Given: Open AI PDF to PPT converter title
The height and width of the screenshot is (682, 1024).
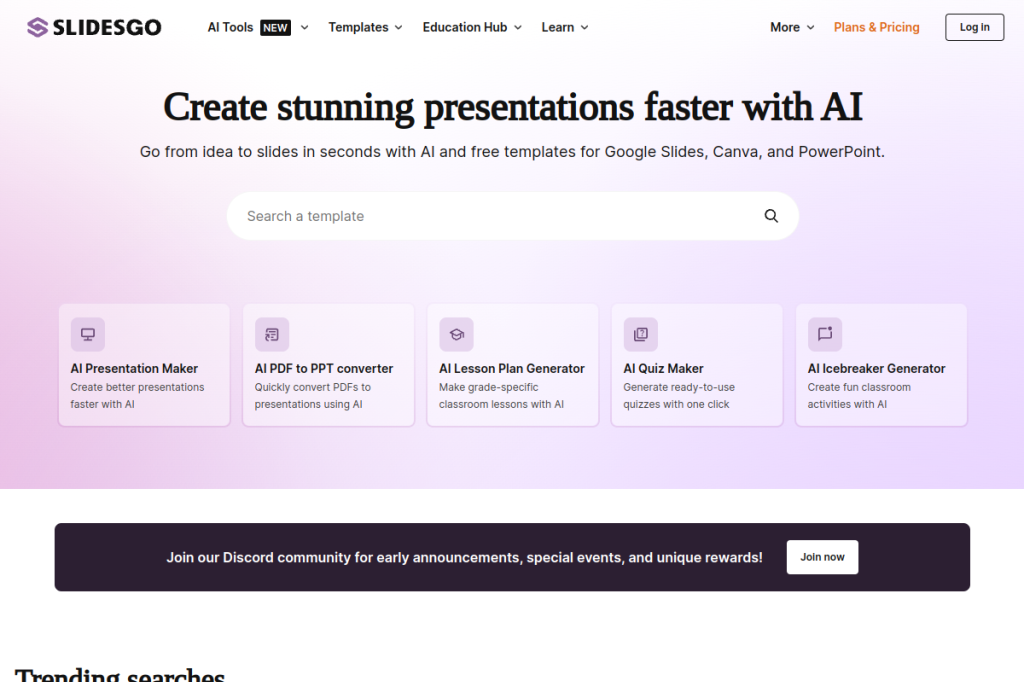Looking at the screenshot, I should 324,368.
